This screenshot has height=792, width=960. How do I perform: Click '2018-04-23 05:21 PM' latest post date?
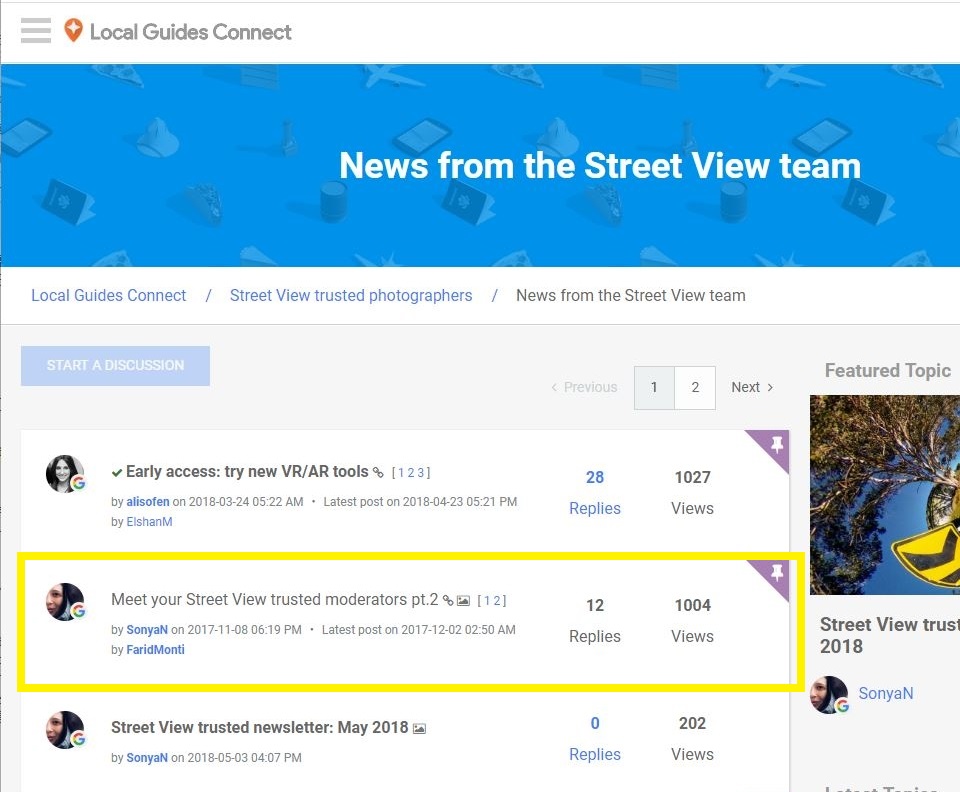tap(460, 502)
